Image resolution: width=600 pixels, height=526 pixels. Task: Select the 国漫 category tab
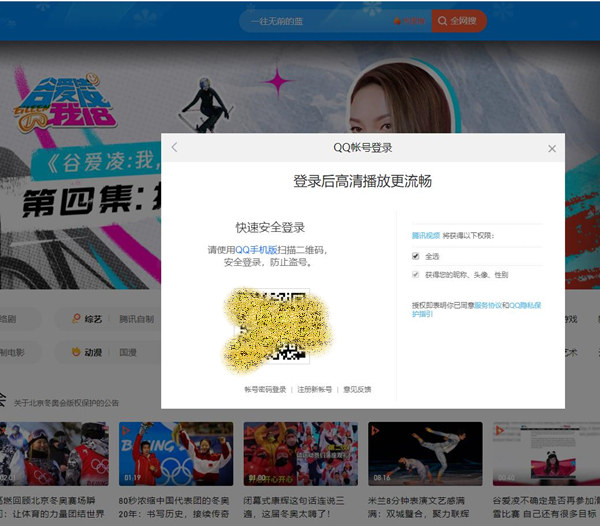[129, 352]
